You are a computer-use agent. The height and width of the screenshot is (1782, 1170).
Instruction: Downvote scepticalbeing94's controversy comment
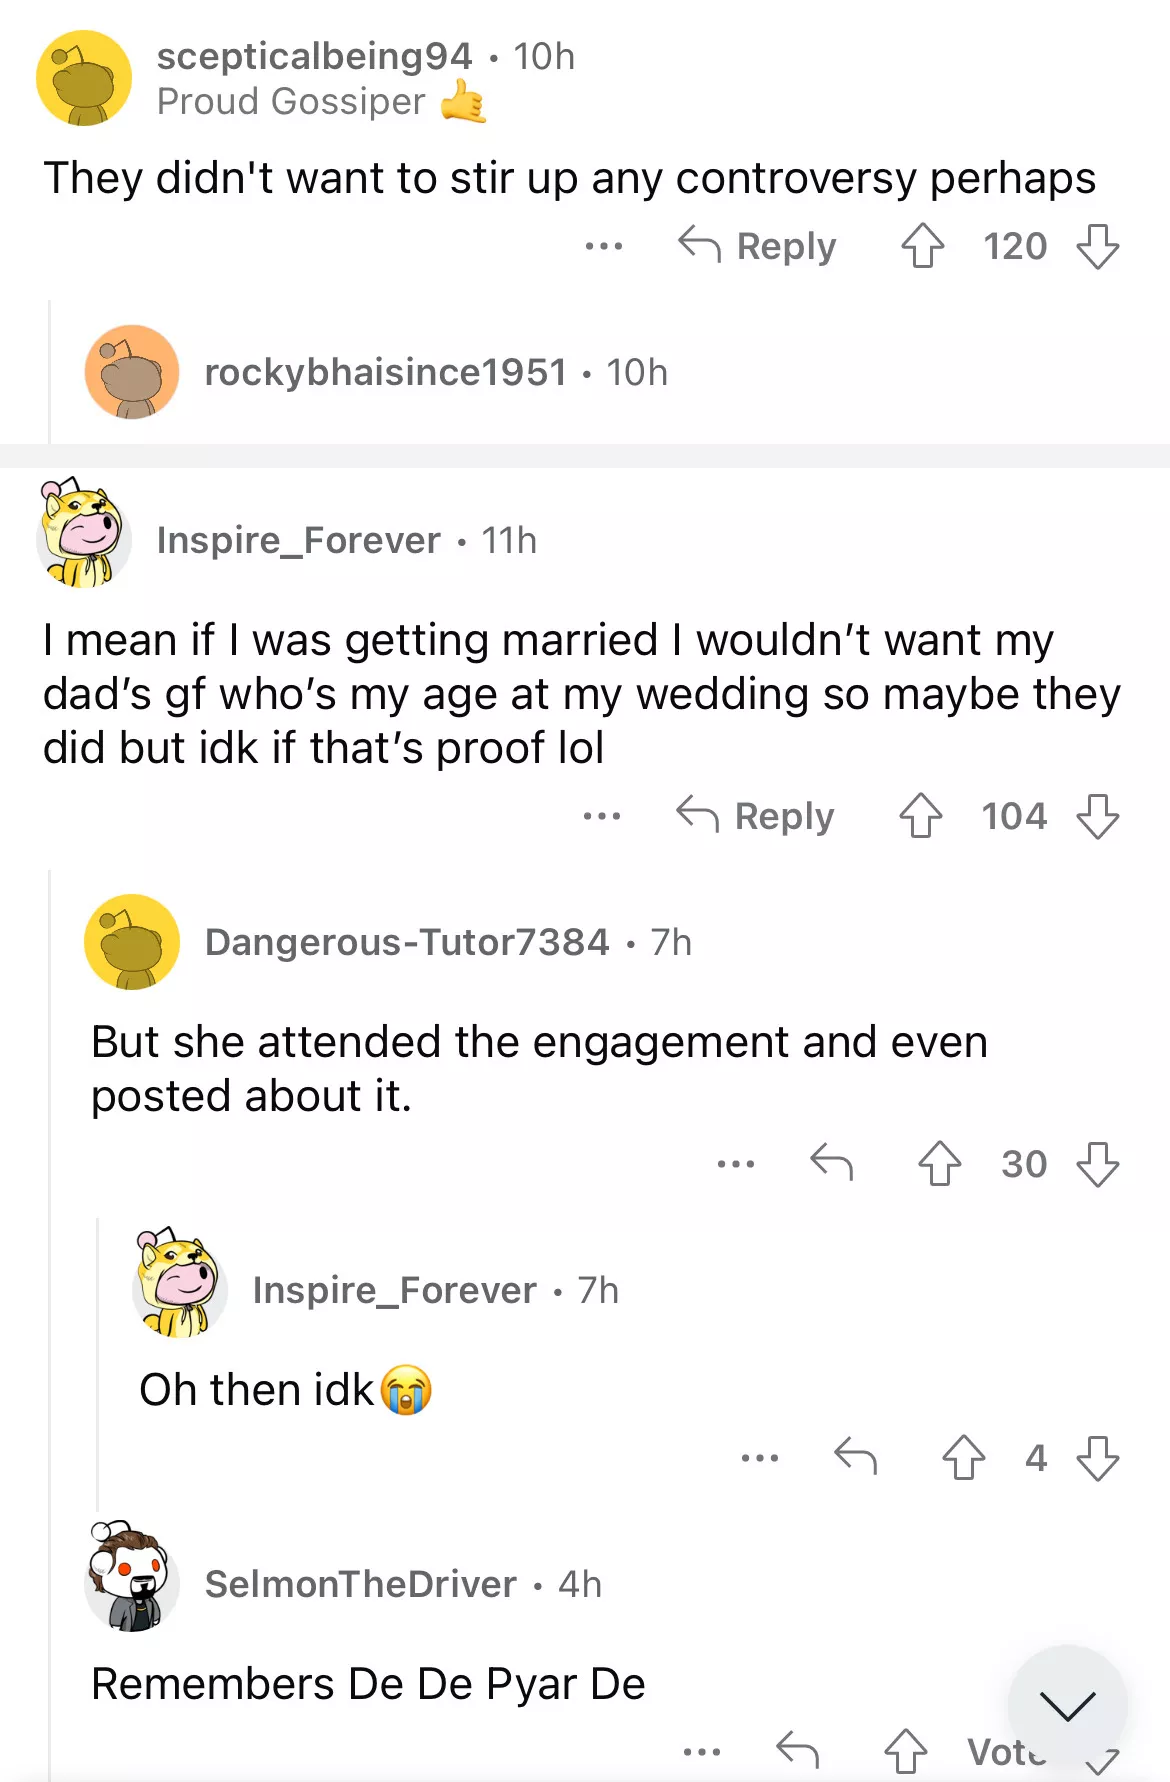[x=1097, y=246]
